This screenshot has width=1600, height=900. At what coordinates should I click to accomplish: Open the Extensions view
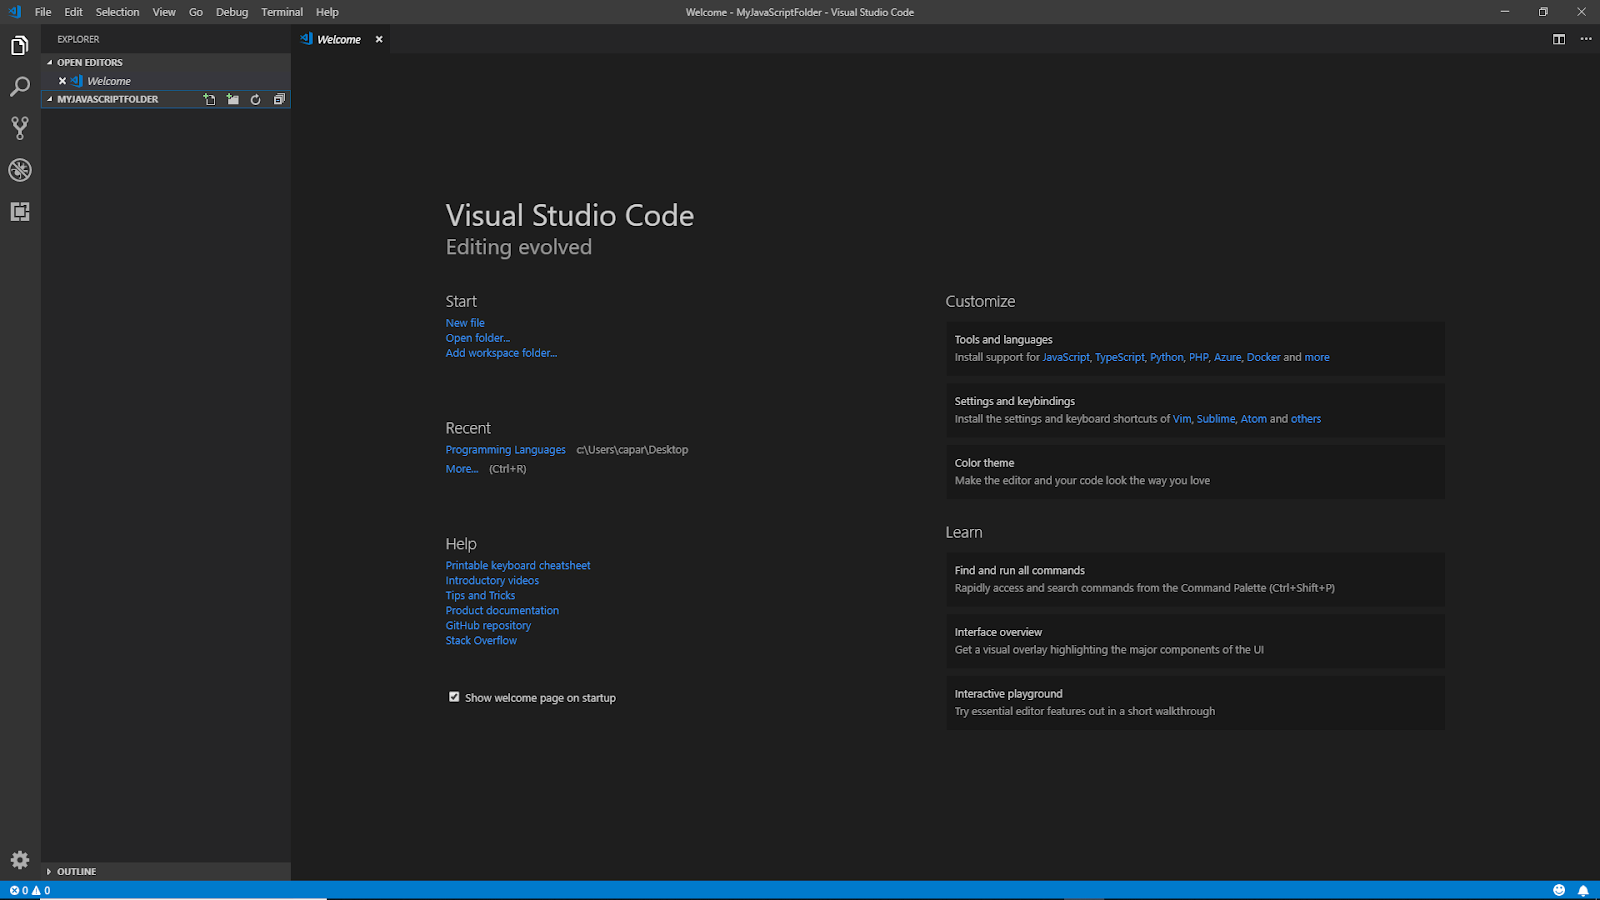pos(20,212)
